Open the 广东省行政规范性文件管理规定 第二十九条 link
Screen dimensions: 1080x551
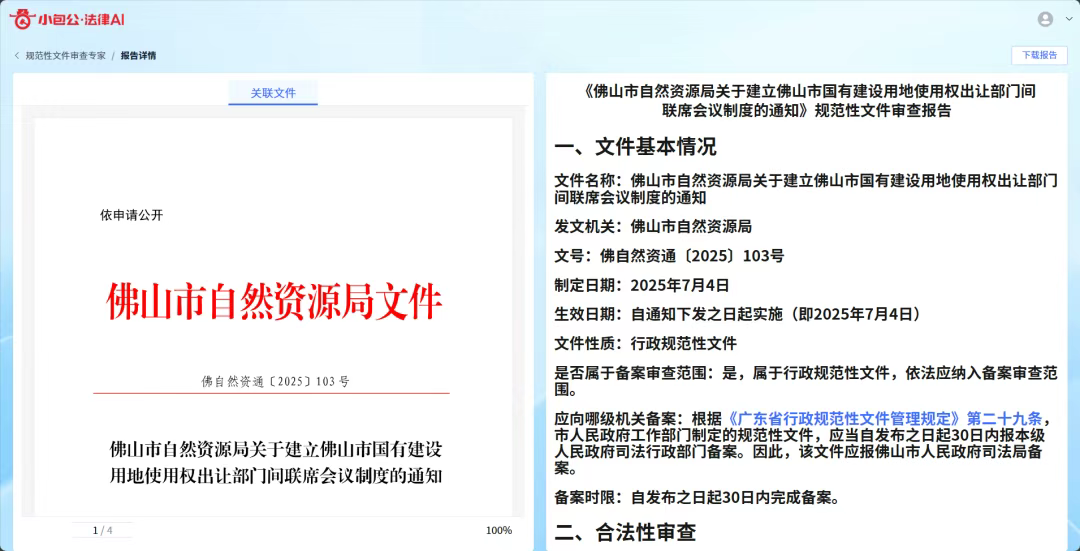884,419
